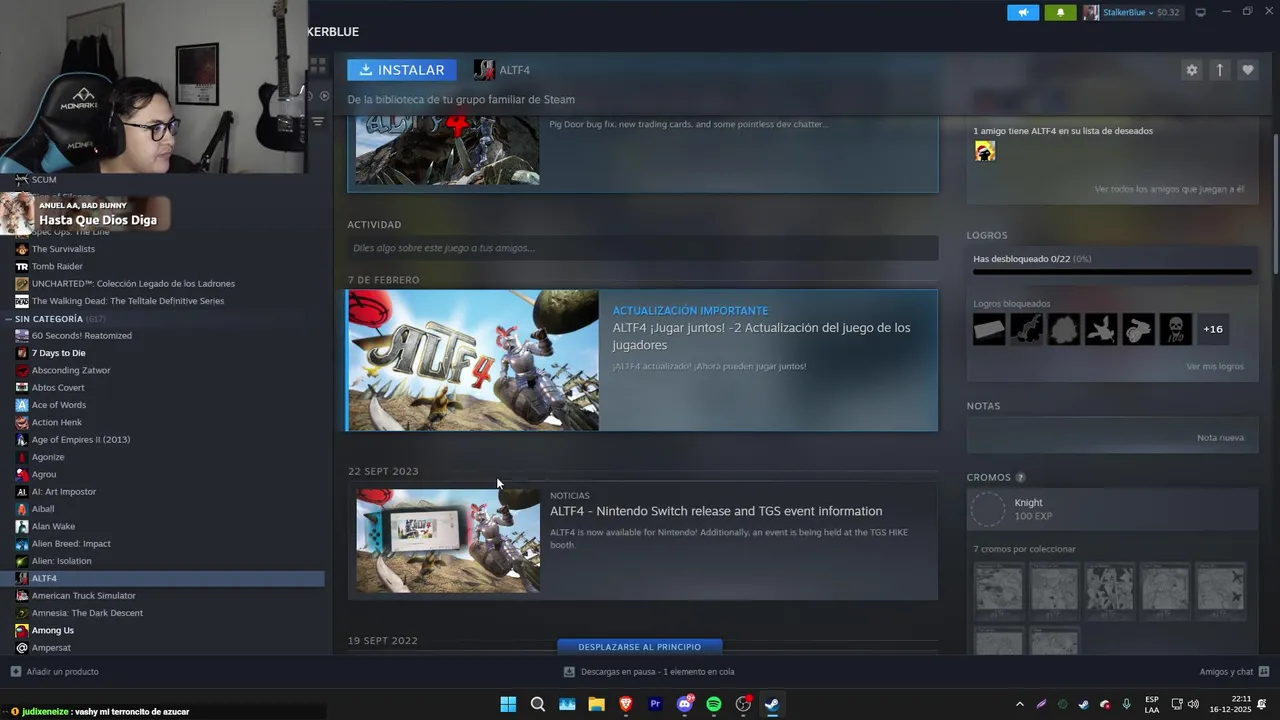Click the help icon next to CROMOS
This screenshot has width=1280, height=720.
(x=1020, y=478)
